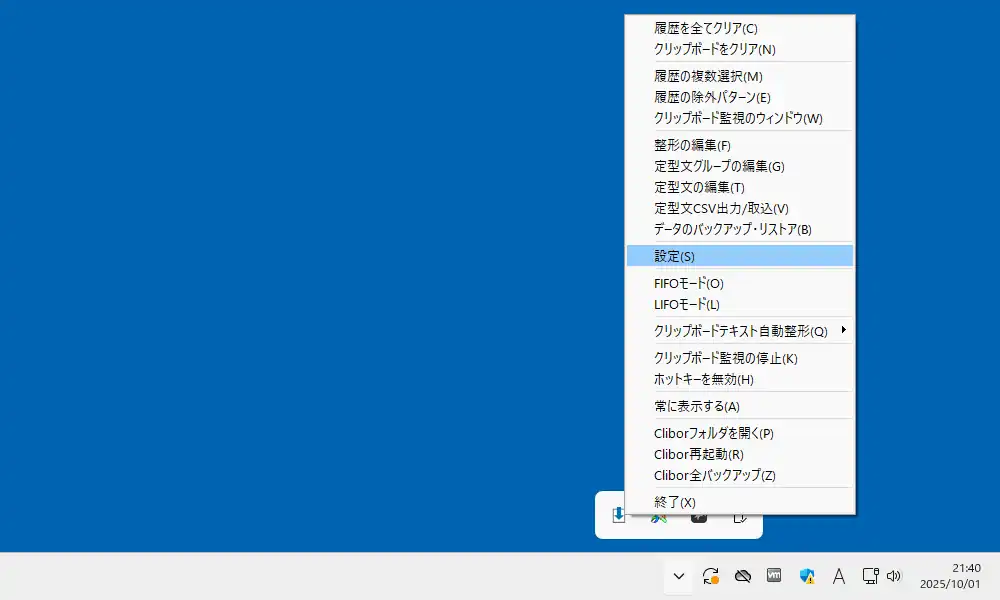Click the VMware Tools tray icon
The width and height of the screenshot is (1000, 600).
point(774,575)
